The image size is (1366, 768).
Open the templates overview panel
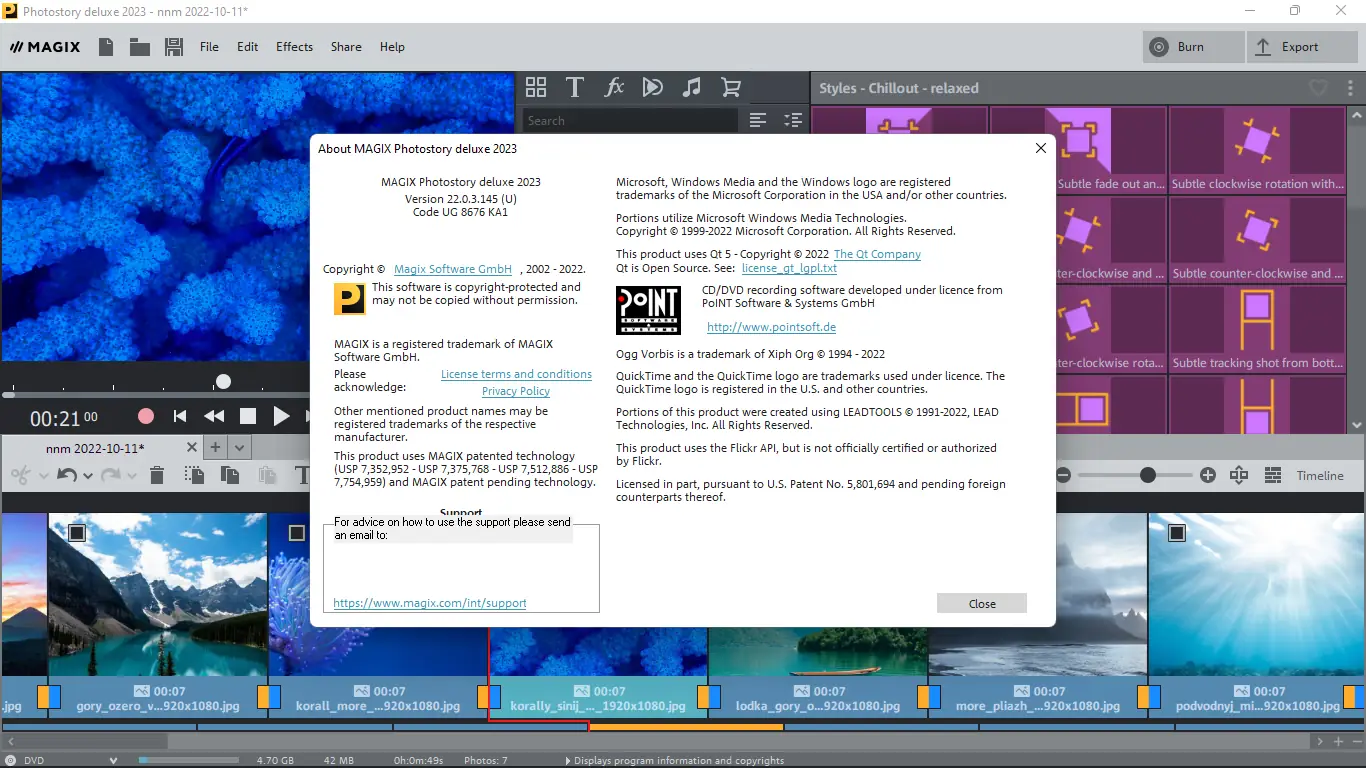[536, 87]
